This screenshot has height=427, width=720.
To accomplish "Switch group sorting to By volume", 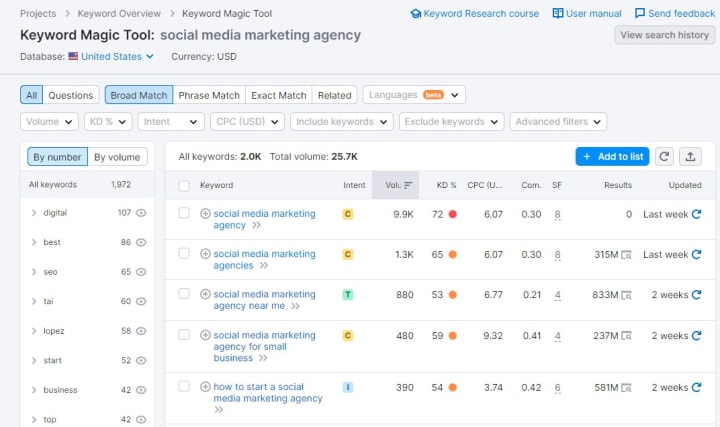I will pos(117,157).
